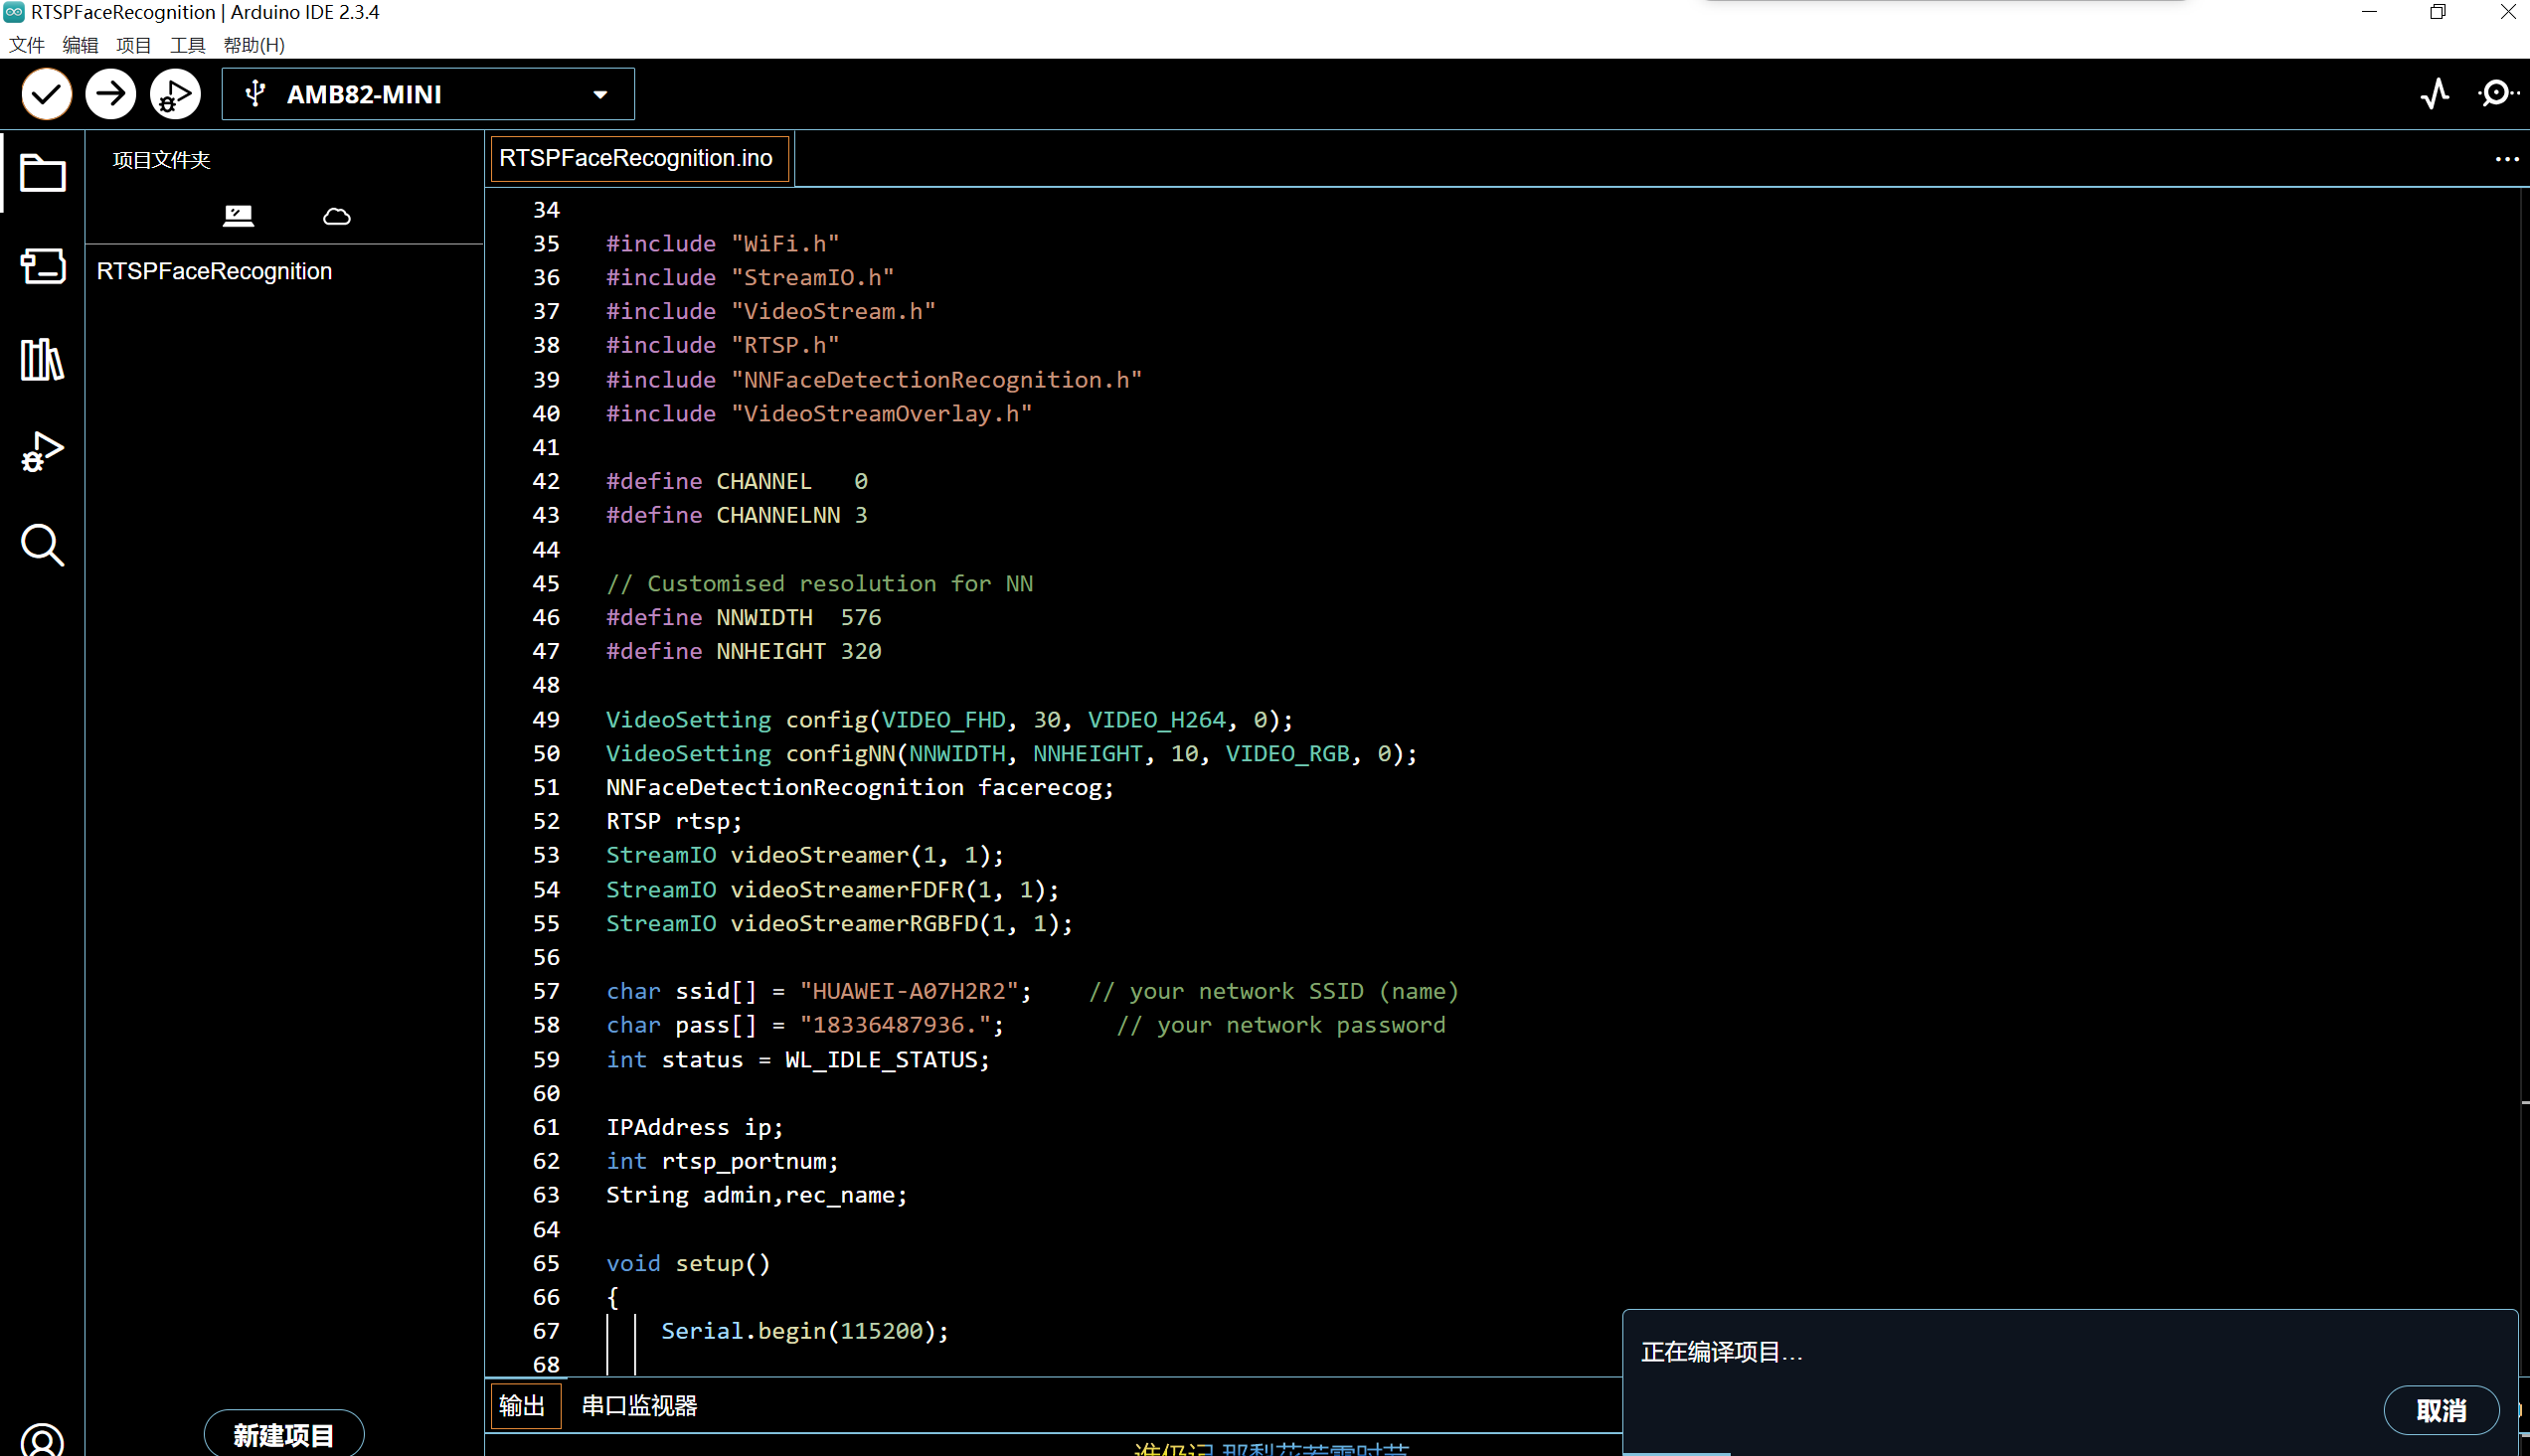This screenshot has height=1456, width=2530.
Task: Click Serial.begin(115200); line
Action: (x=805, y=1331)
